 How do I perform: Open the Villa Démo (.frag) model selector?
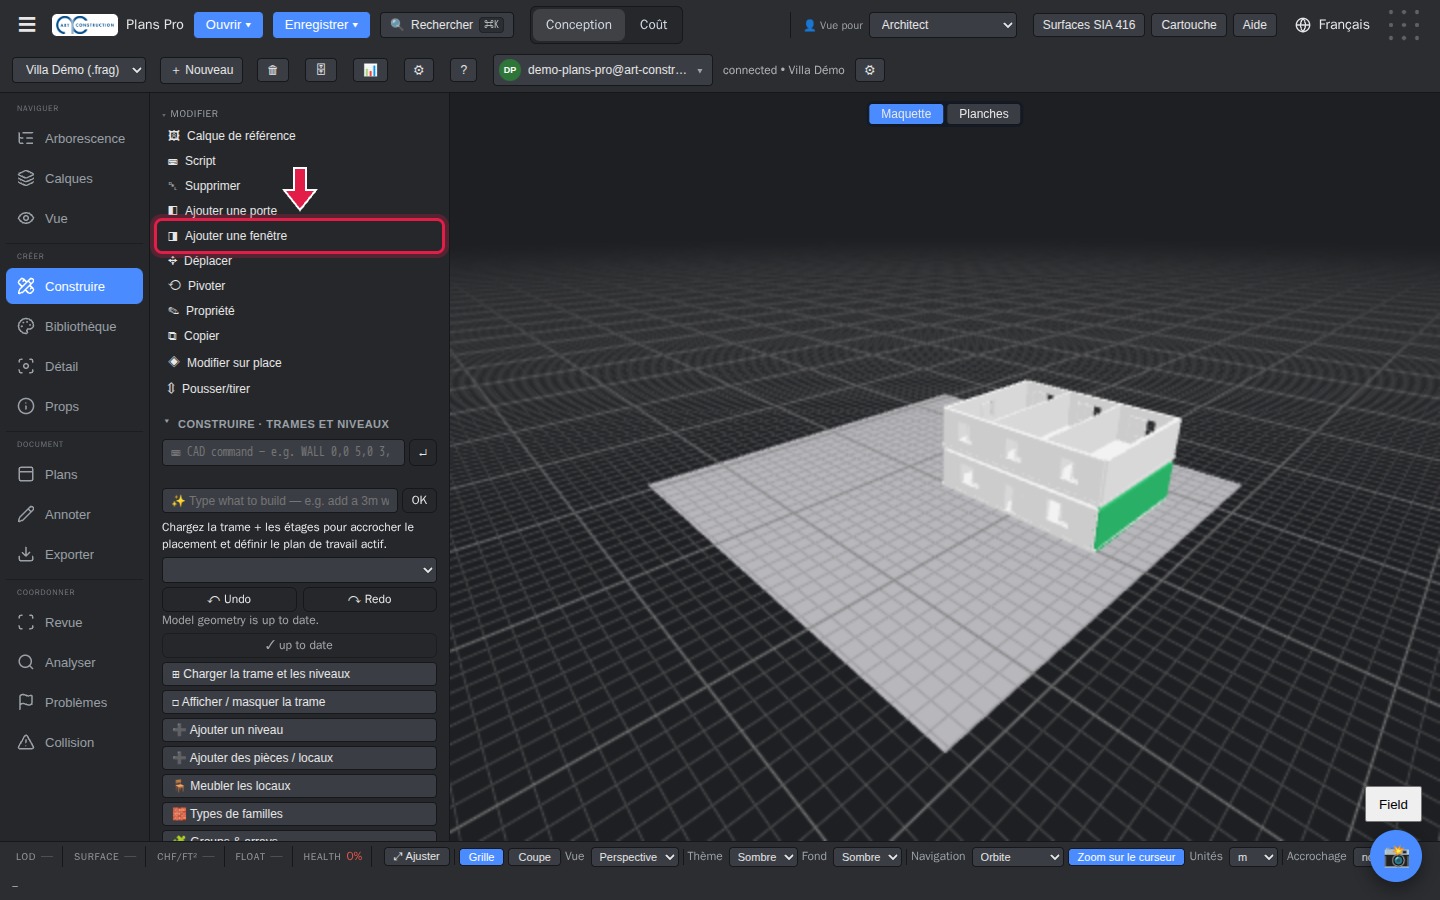coord(79,70)
